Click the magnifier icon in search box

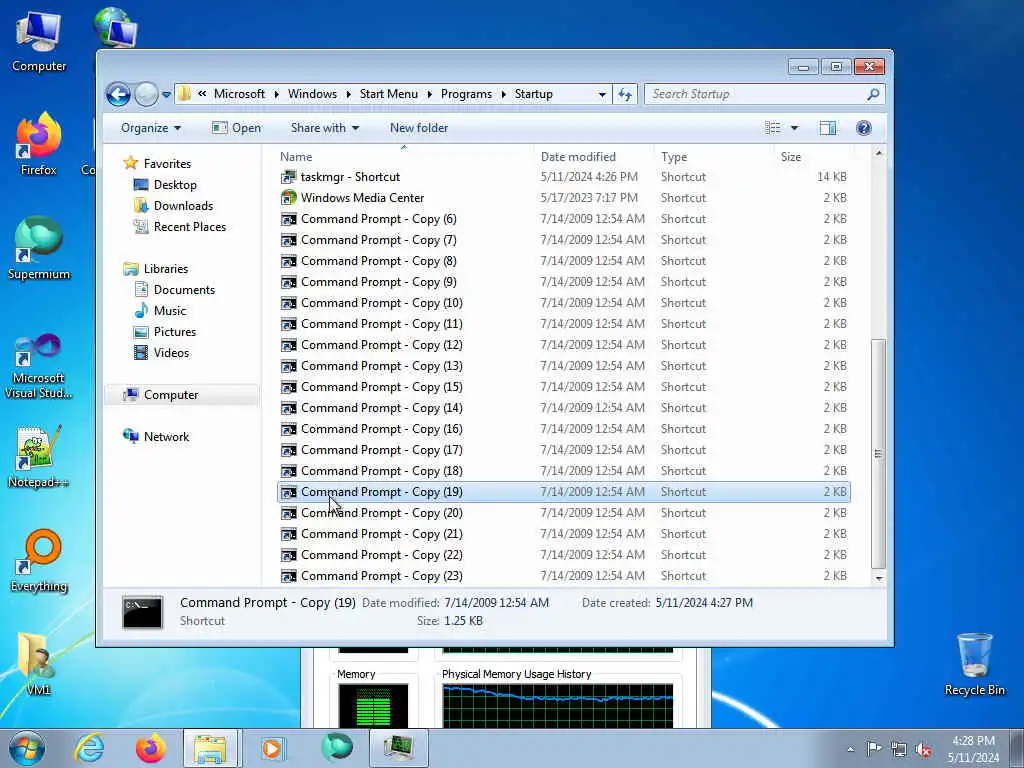[873, 94]
